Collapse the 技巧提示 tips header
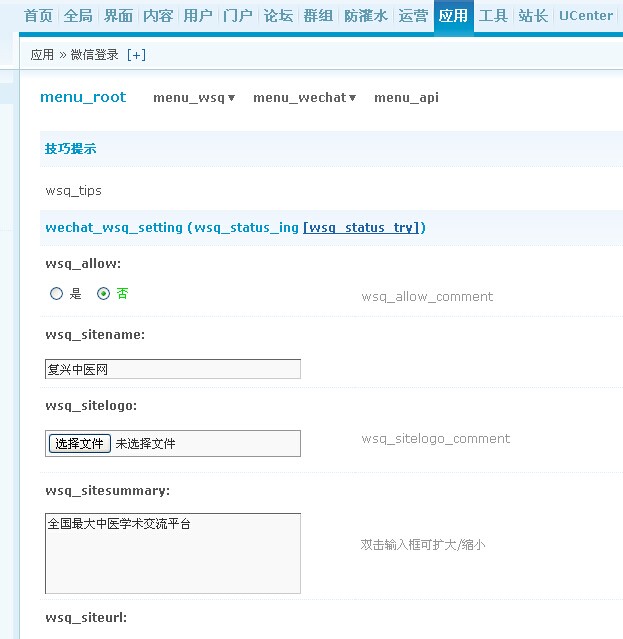The width and height of the screenshot is (623, 639). (x=70, y=149)
